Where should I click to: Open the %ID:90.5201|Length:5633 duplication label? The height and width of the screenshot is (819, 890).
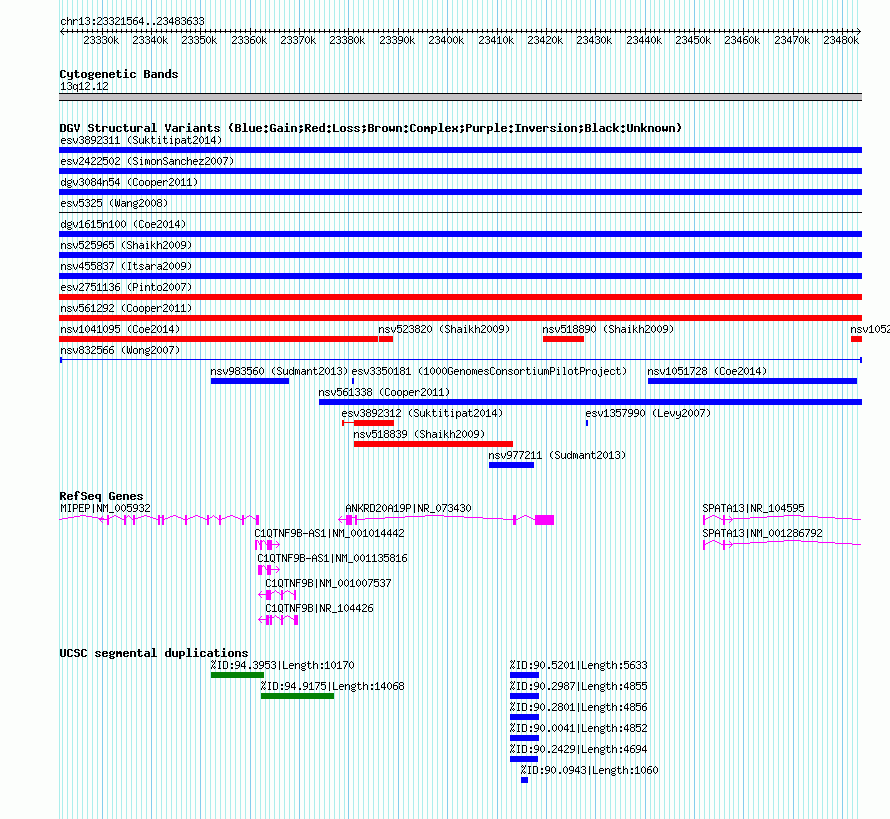coord(578,665)
